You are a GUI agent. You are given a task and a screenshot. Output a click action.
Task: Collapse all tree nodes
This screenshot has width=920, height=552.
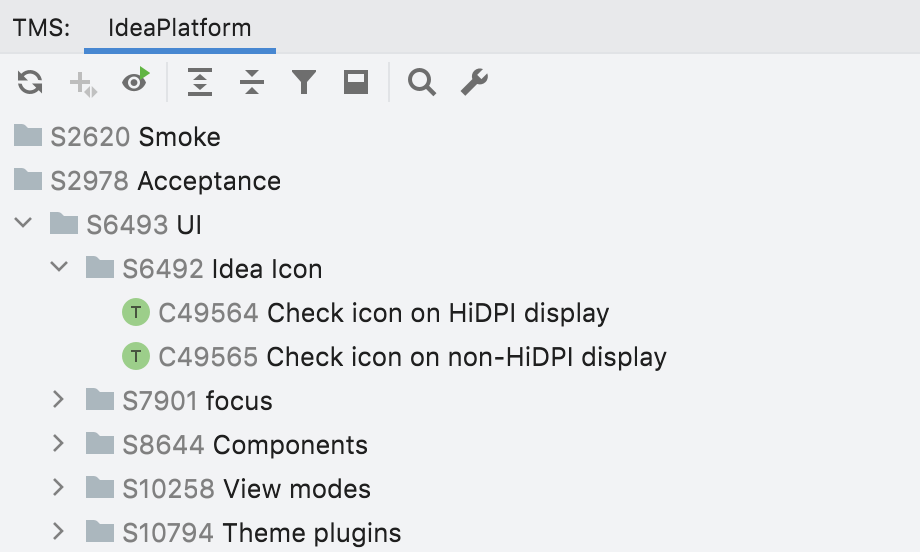point(252,82)
